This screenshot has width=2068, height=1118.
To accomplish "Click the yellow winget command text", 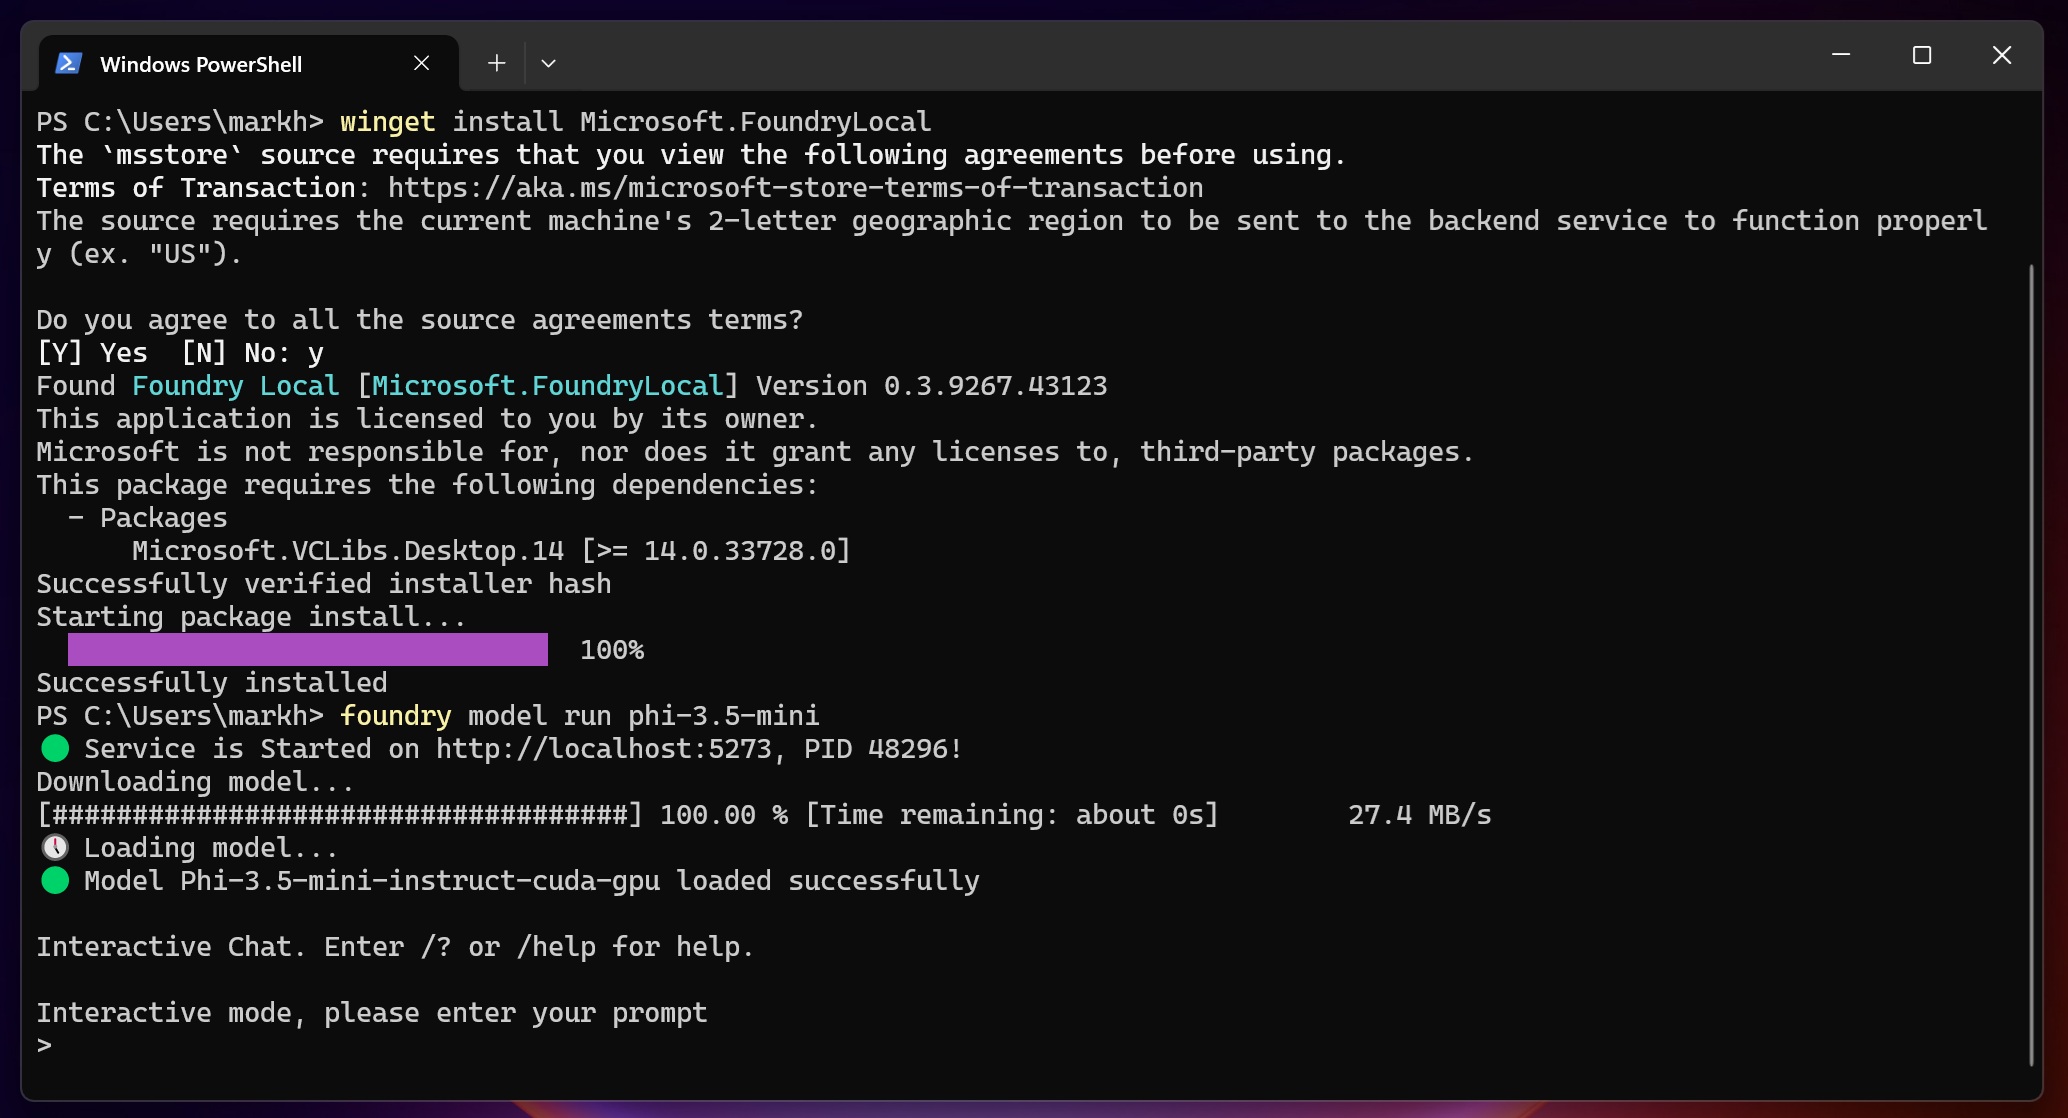I will point(387,122).
